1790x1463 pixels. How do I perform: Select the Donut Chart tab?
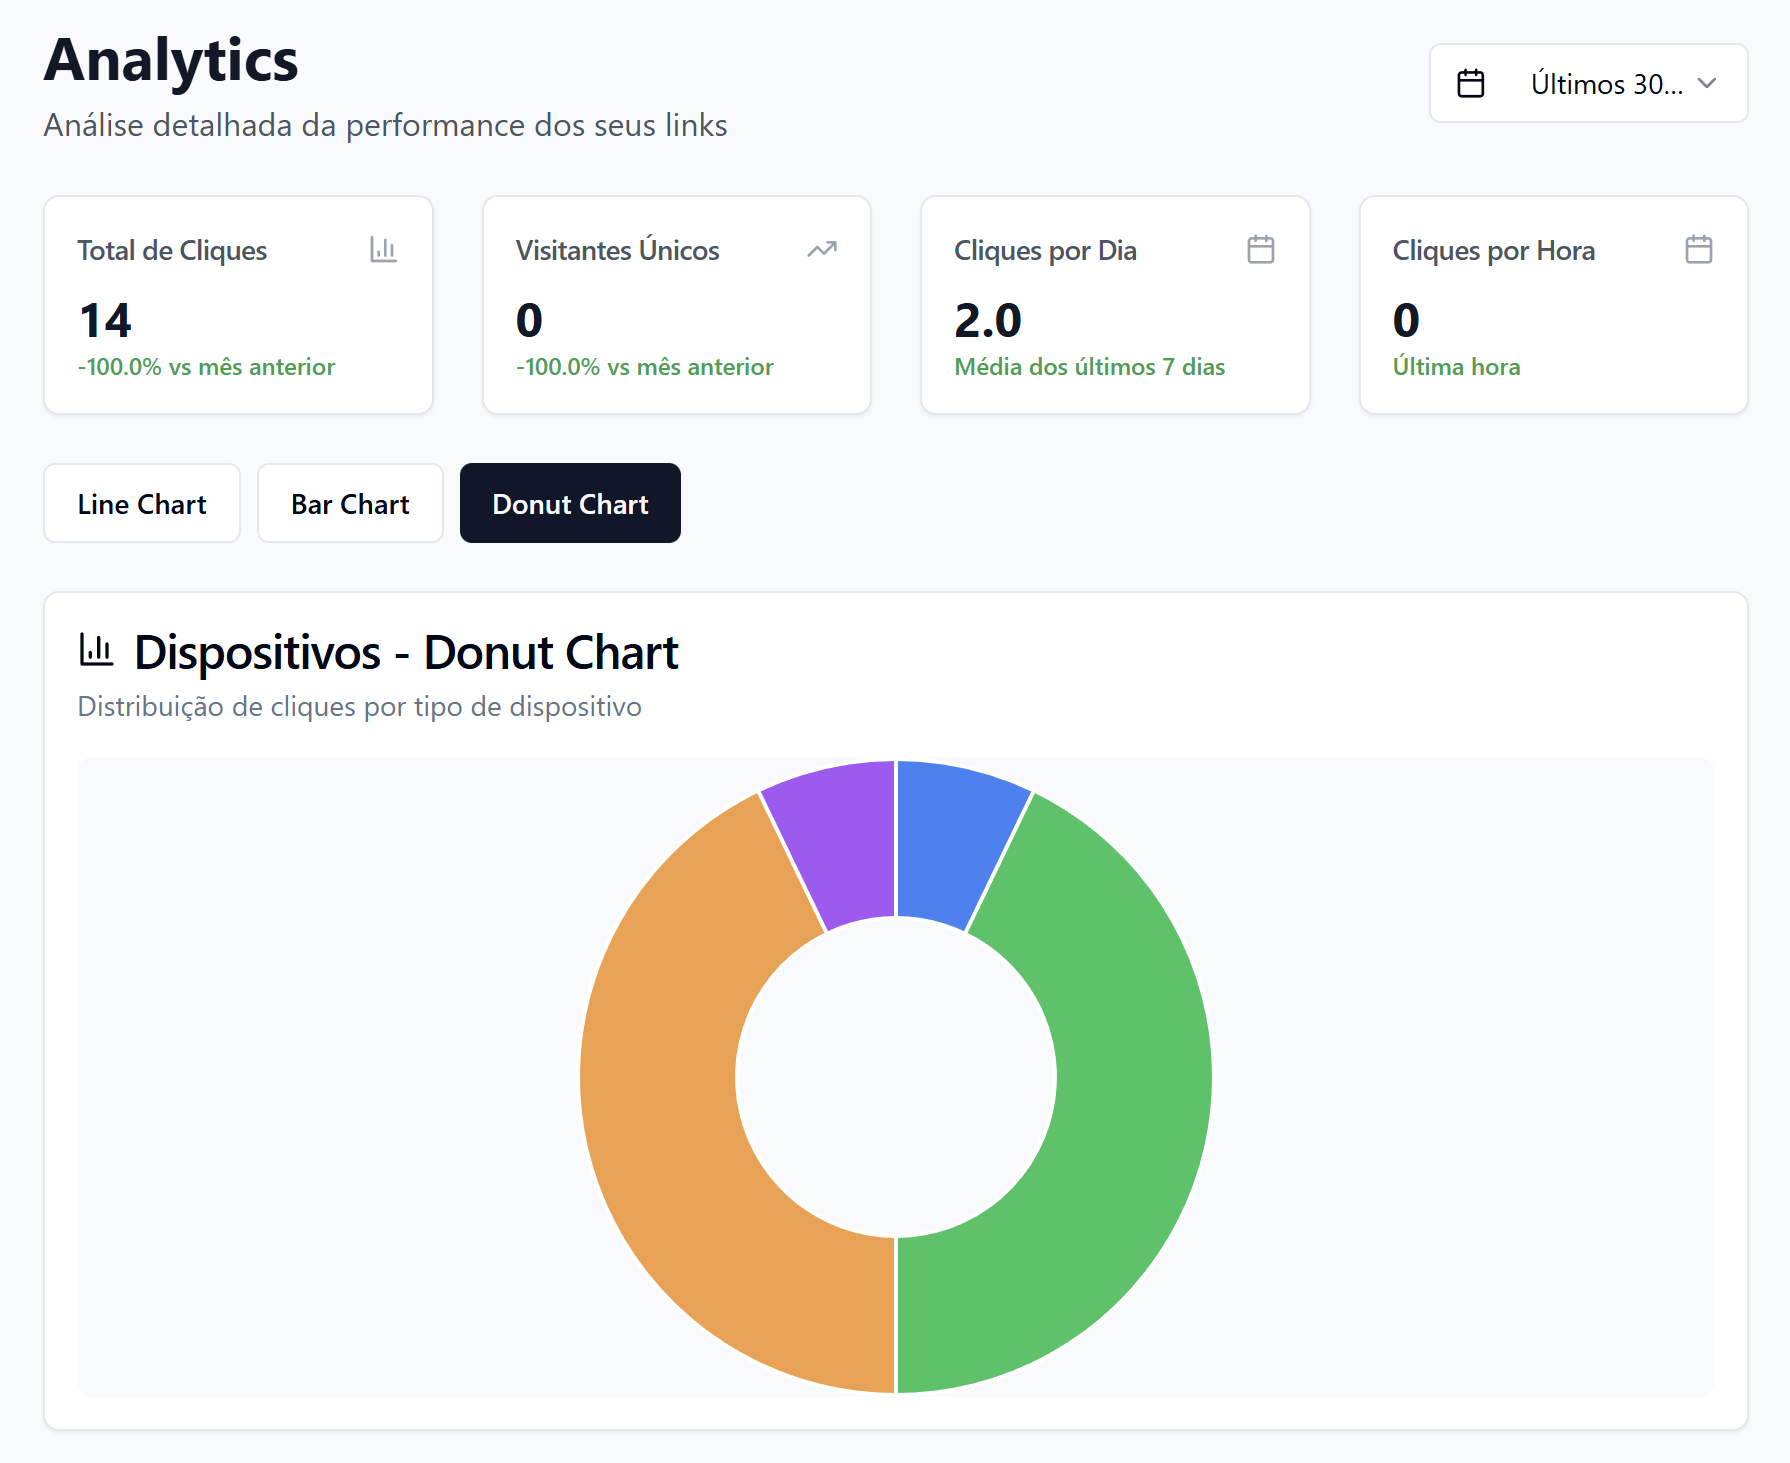pos(570,504)
